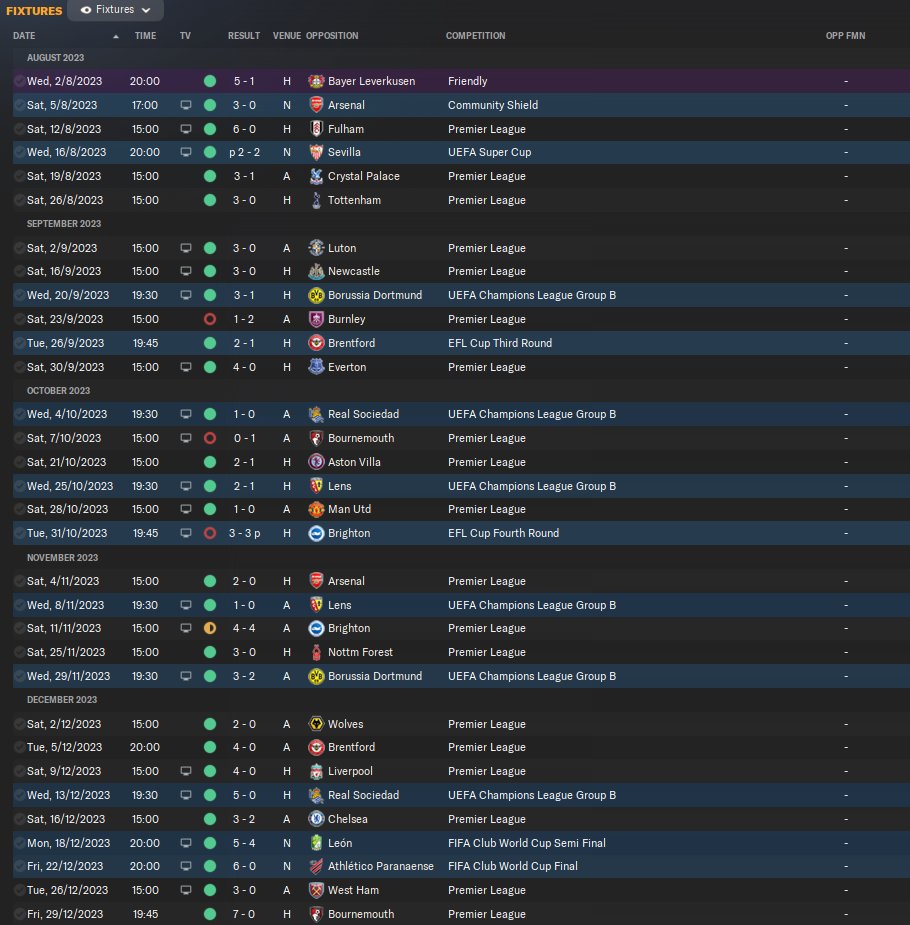This screenshot has height=925, width=910.
Task: Toggle the checkmark on Tue, 31/10/2023 row
Action: pos(19,533)
